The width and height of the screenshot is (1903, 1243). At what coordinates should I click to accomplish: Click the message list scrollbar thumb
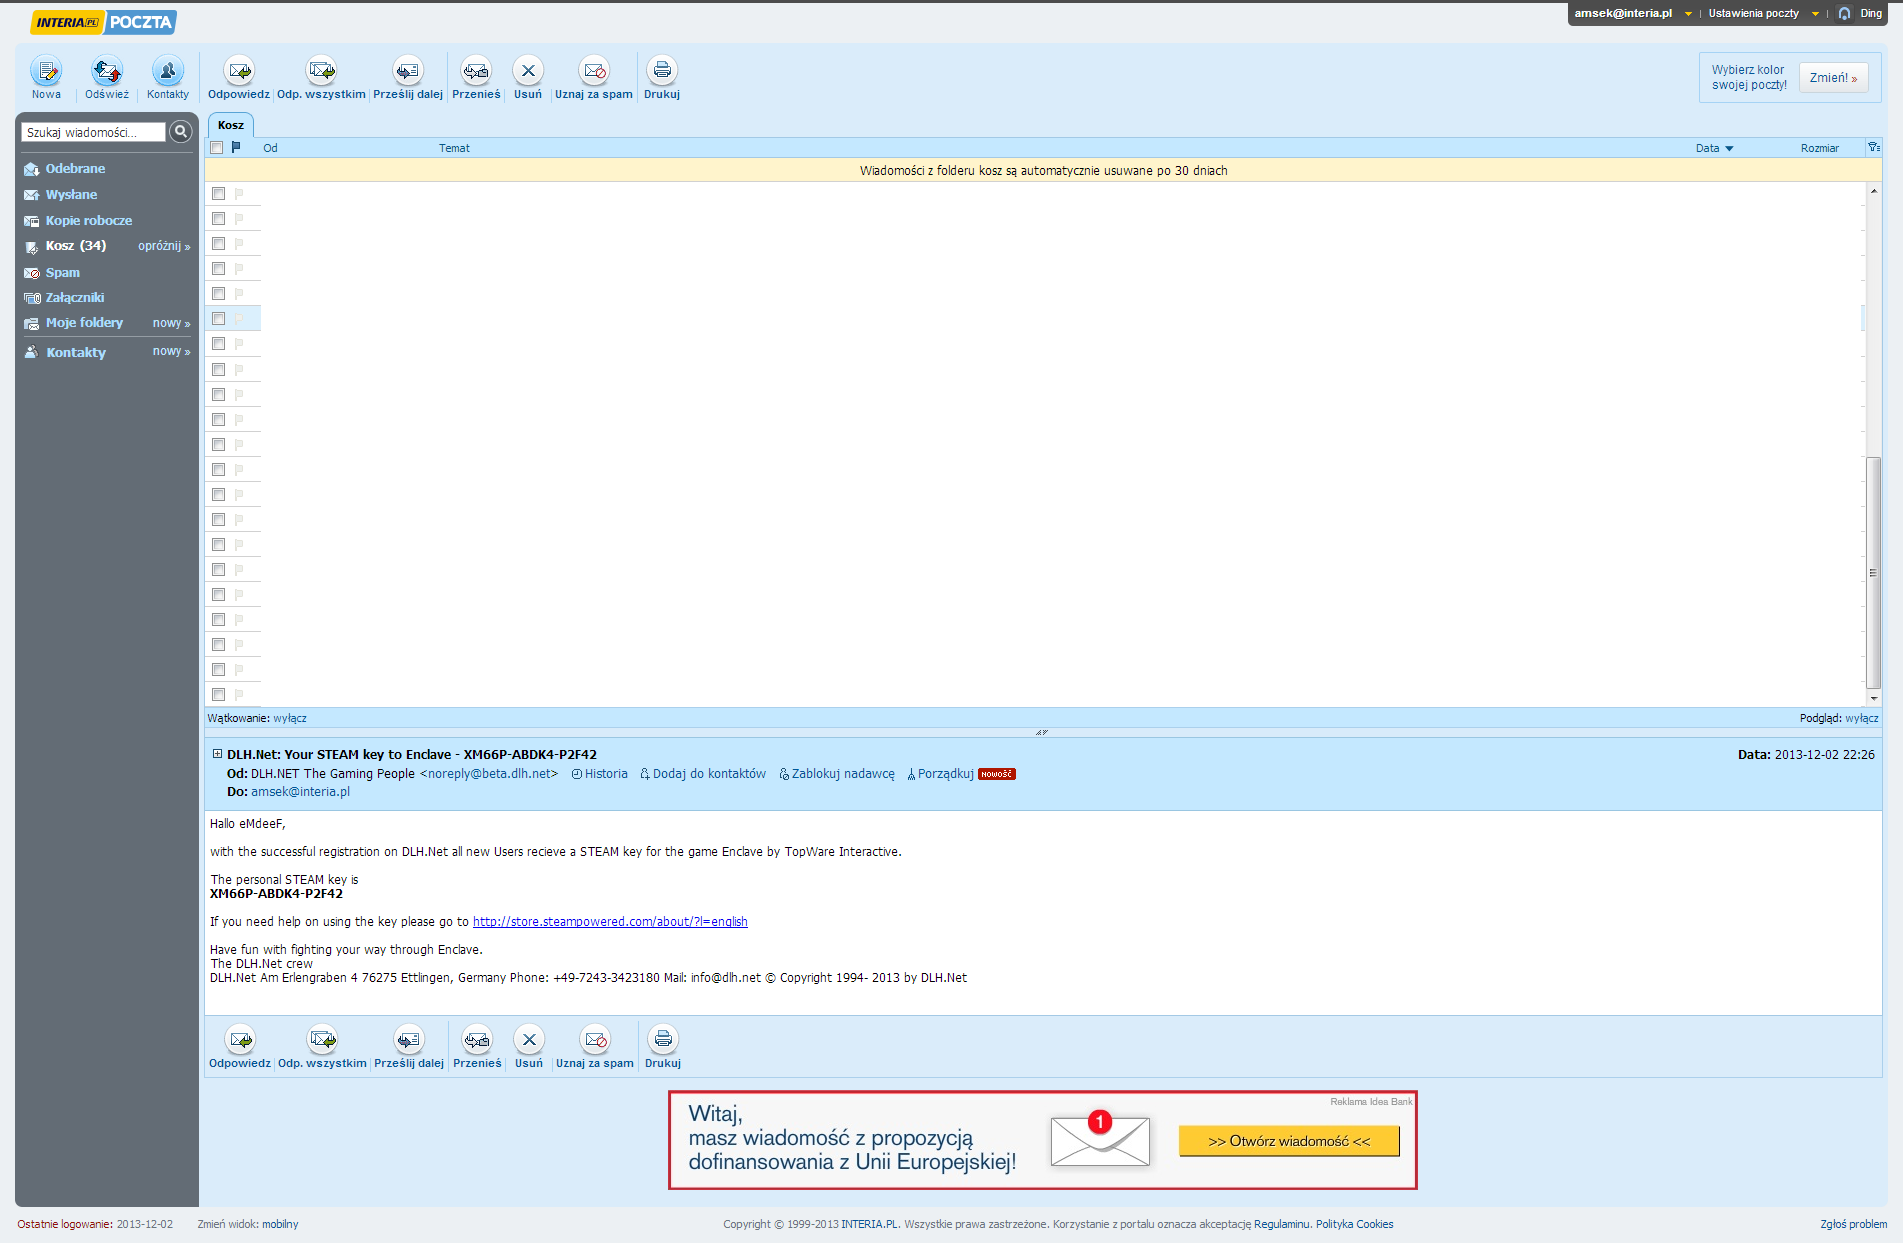(x=1873, y=572)
